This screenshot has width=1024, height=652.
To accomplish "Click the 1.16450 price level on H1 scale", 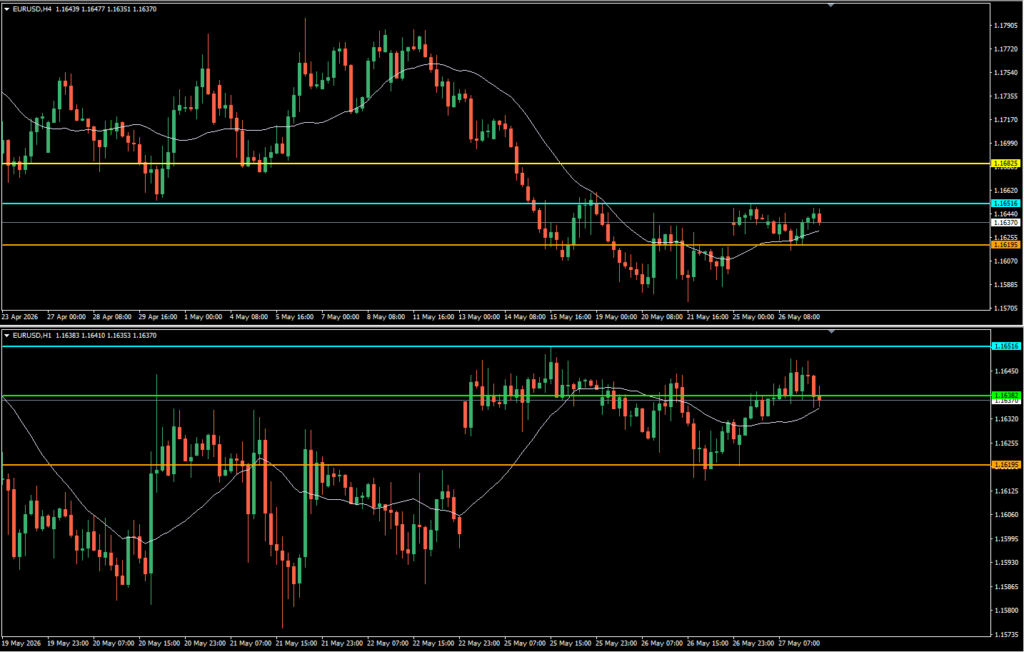I will tap(1007, 370).
